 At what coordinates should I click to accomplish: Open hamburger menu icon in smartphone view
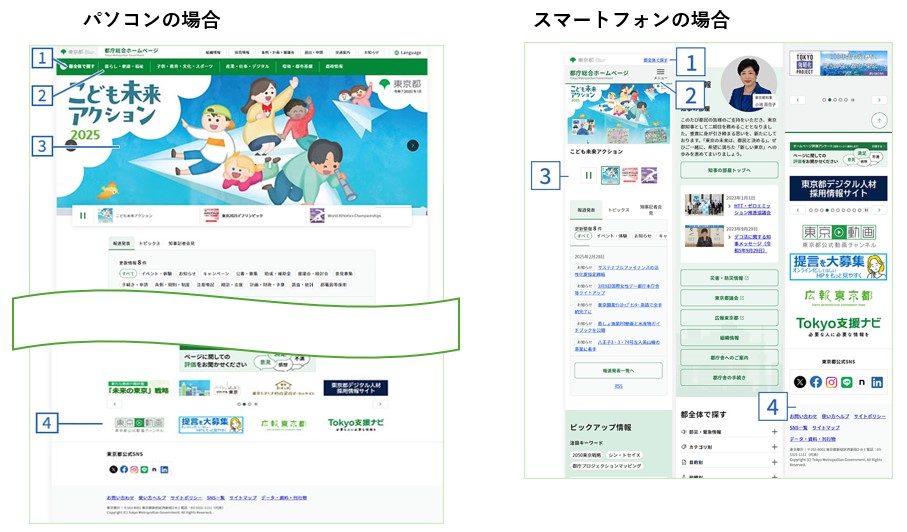pos(660,73)
